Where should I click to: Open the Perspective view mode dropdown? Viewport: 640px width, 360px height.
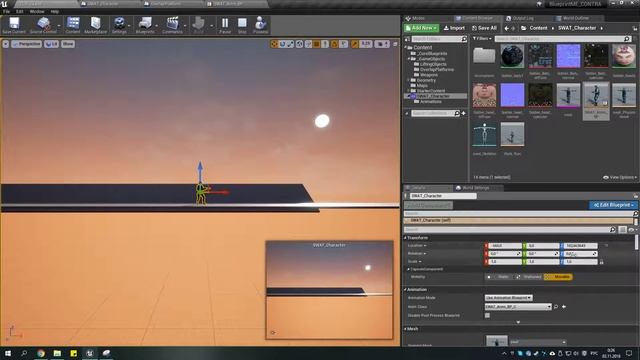coord(27,44)
